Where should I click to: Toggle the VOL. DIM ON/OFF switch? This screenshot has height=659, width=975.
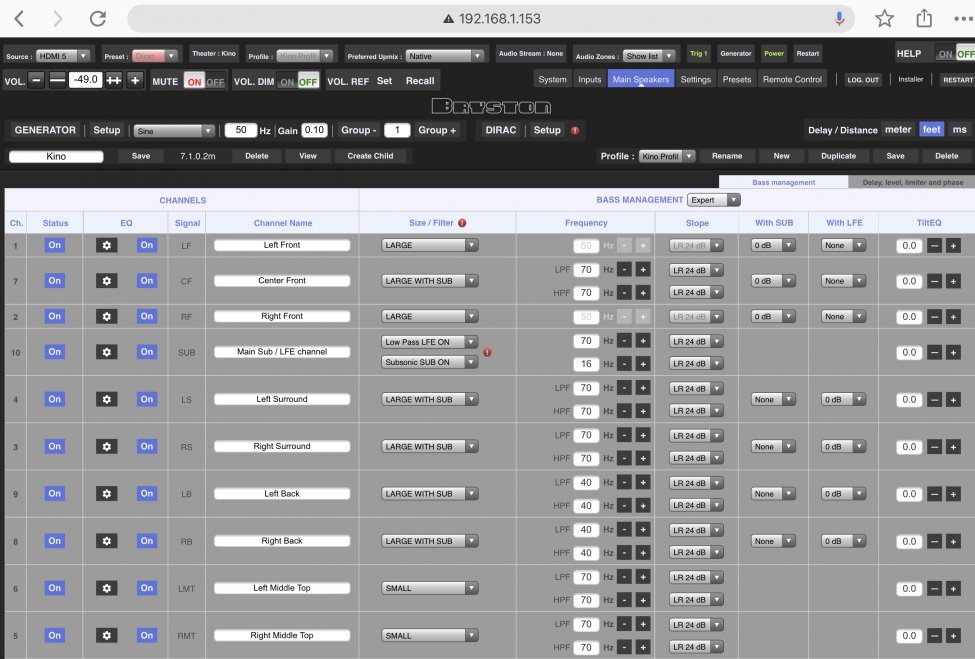tap(298, 81)
